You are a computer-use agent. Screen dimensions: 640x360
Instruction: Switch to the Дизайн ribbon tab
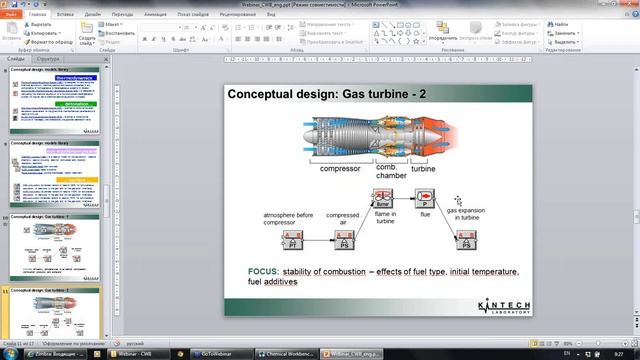[x=93, y=14]
